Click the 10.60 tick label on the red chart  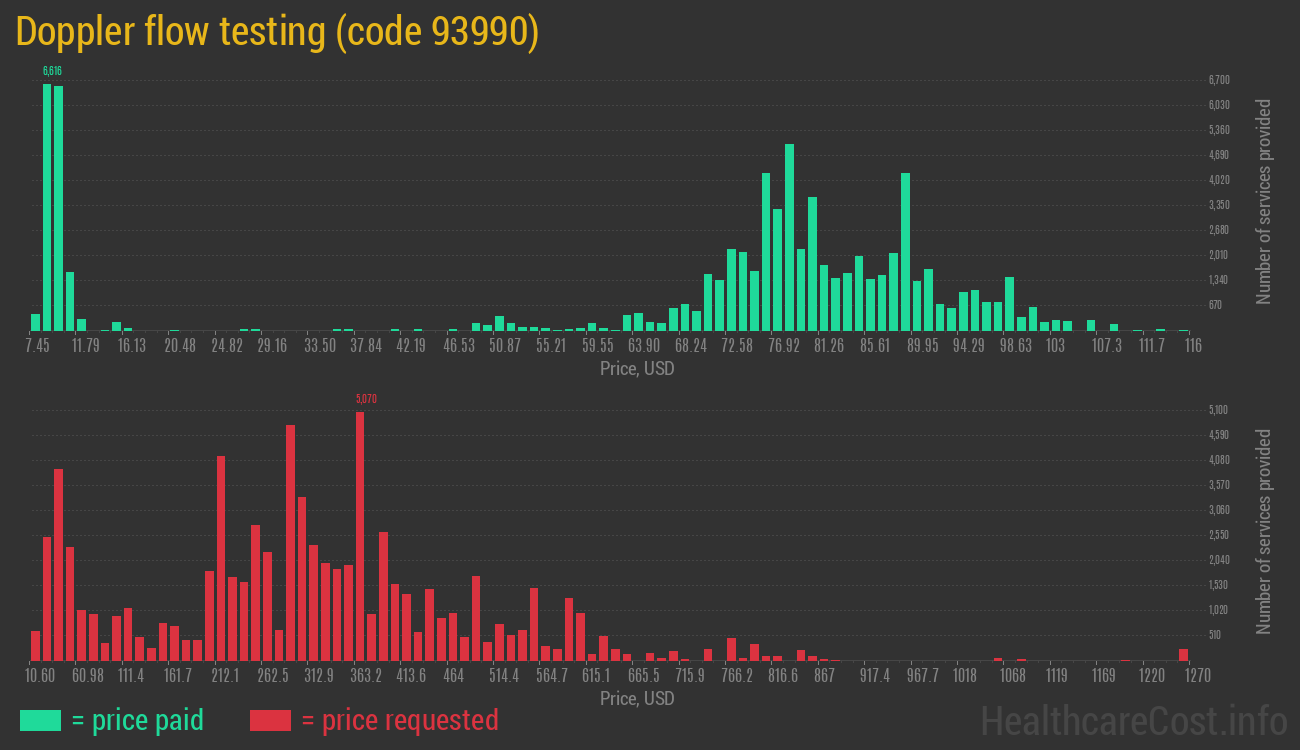[x=40, y=676]
